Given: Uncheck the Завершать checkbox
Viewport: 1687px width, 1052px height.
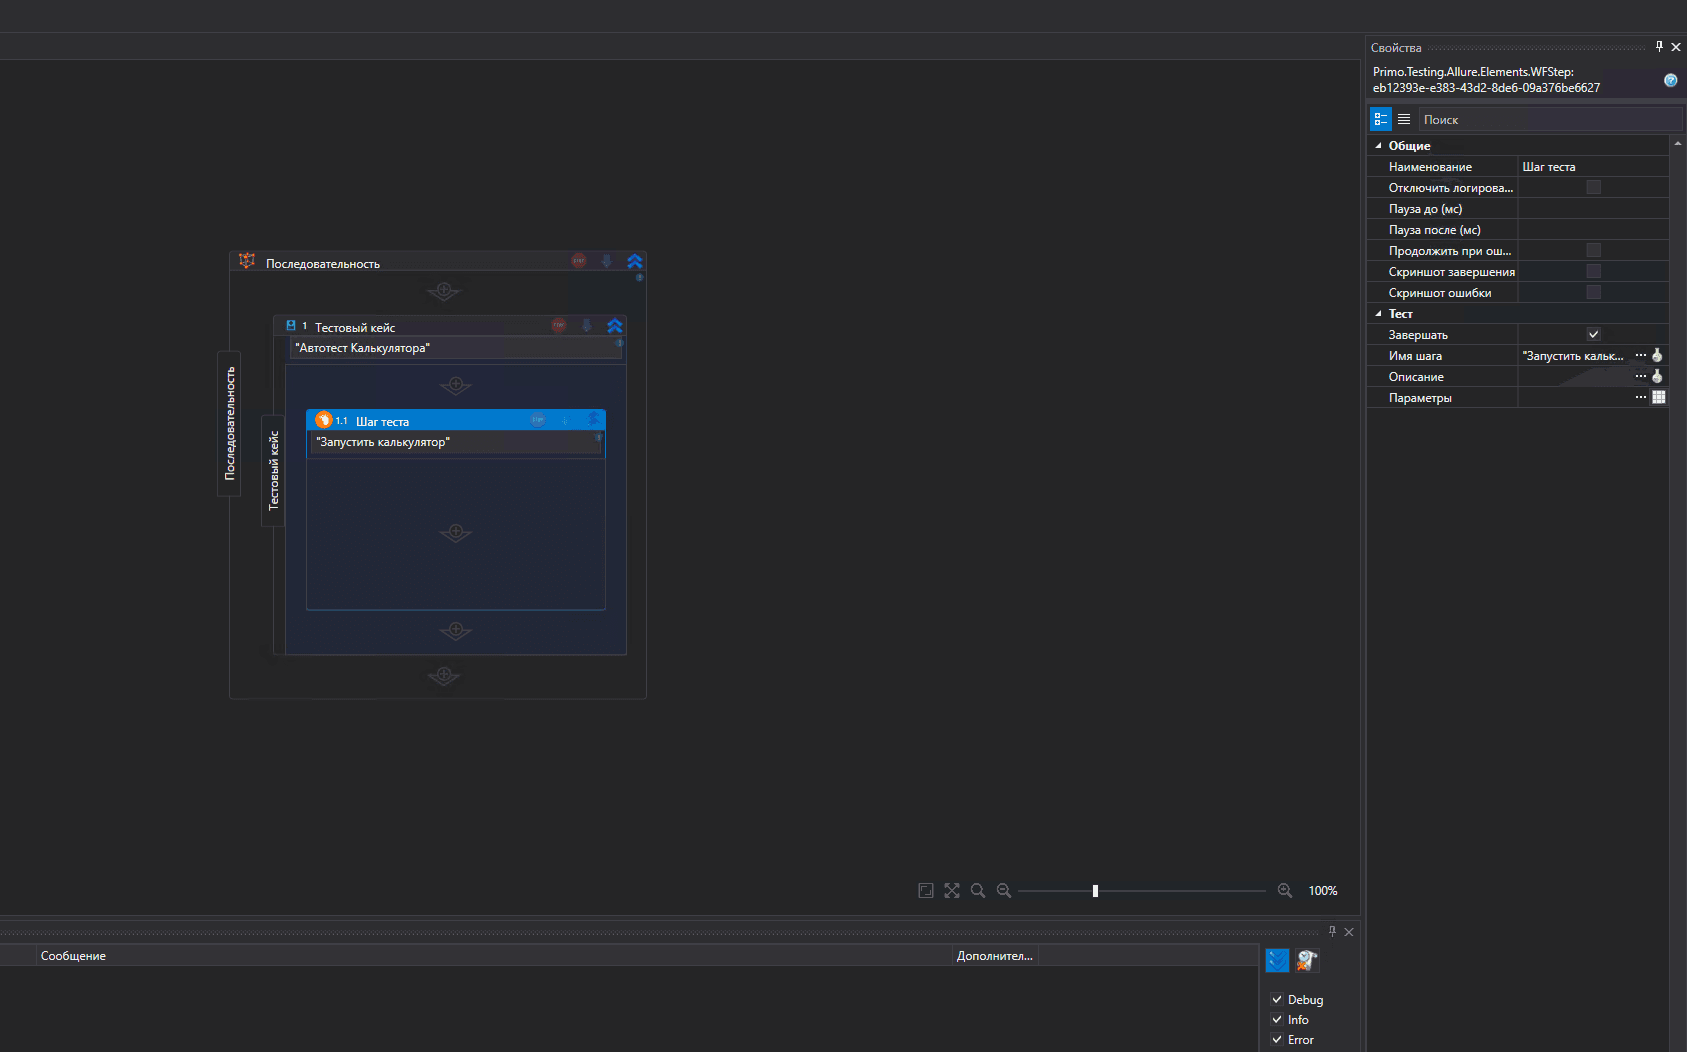Looking at the screenshot, I should (1594, 335).
